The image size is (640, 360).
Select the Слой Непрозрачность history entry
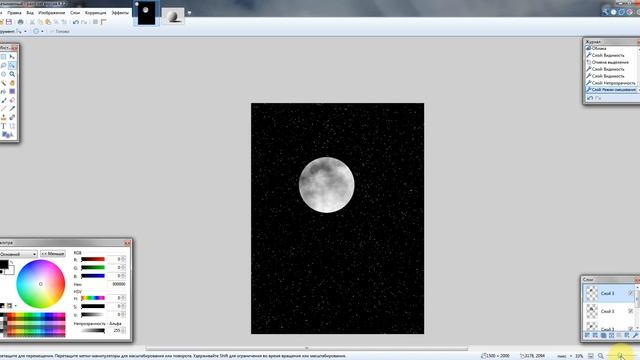pos(611,83)
